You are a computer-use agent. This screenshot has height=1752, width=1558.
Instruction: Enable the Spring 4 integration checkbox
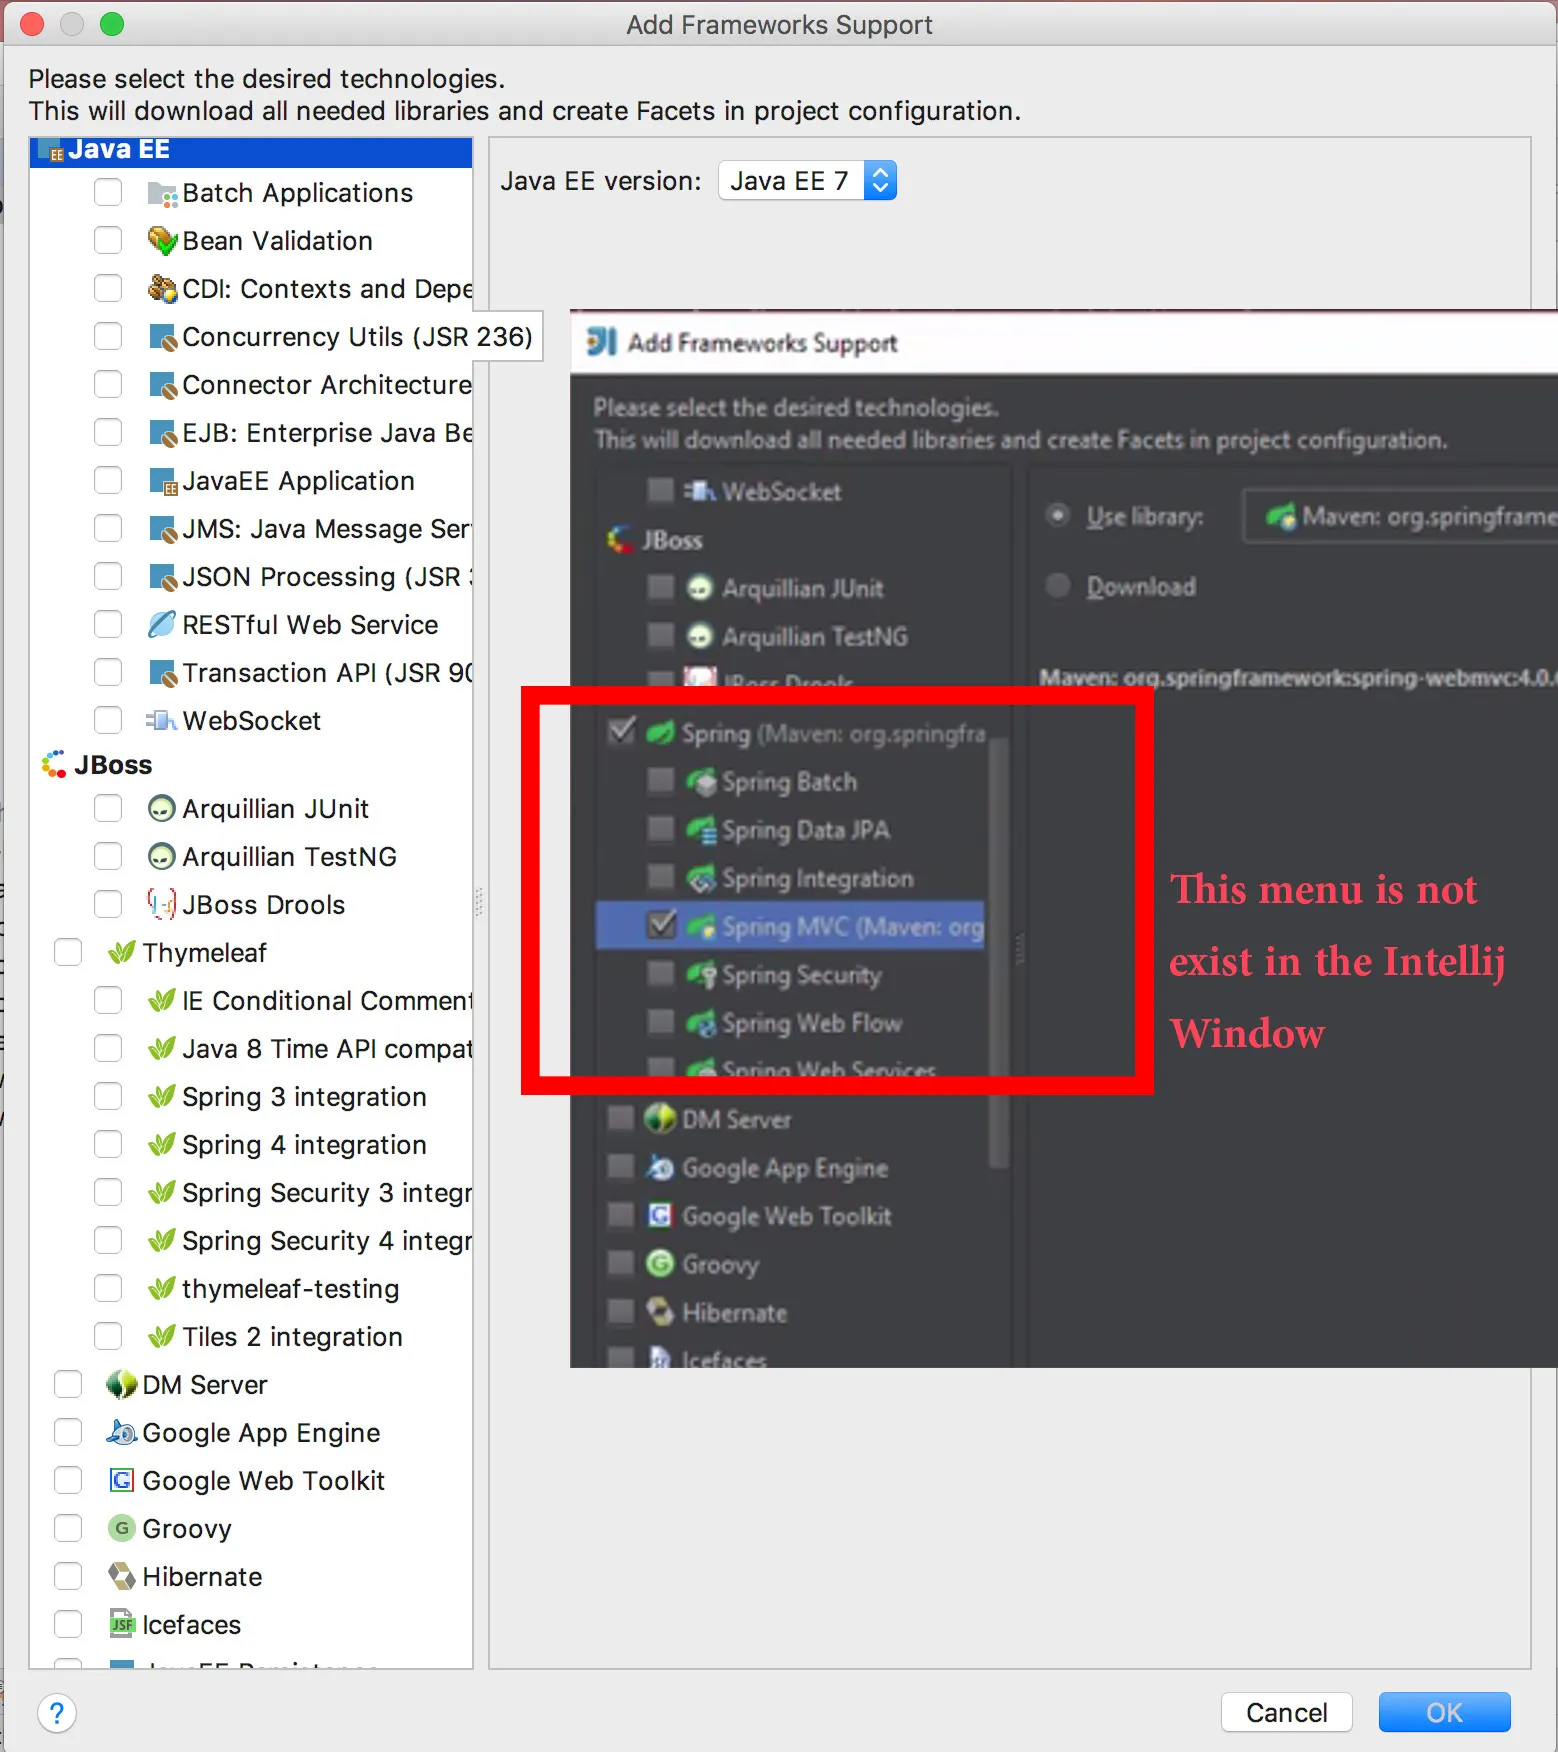pyautogui.click(x=108, y=1145)
